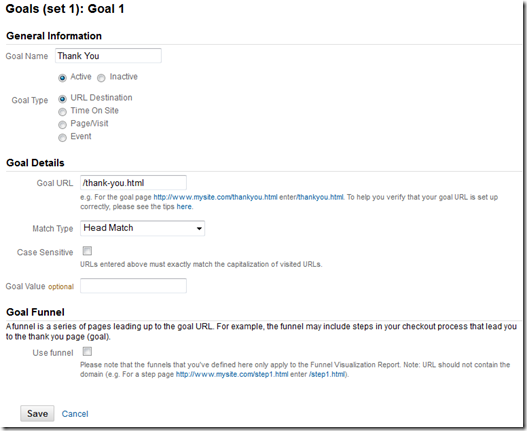
Task: Open the mysite.com/thankyou.html example link
Action: pyautogui.click(x=215, y=197)
